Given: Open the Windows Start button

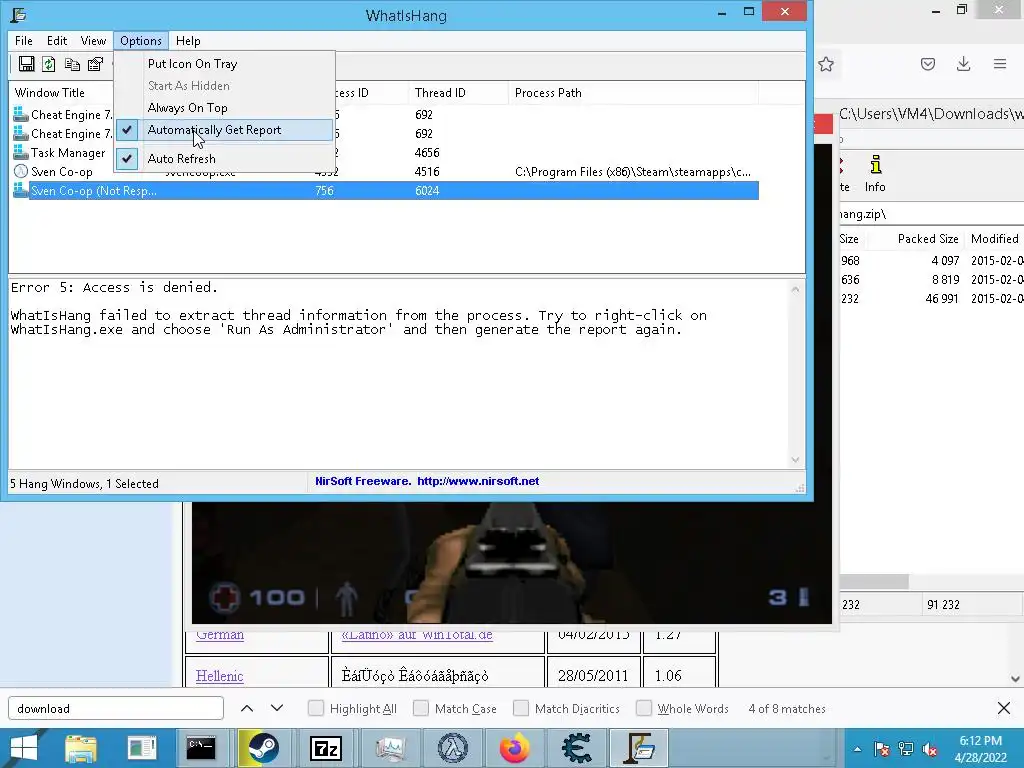Looking at the screenshot, I should 24,748.
